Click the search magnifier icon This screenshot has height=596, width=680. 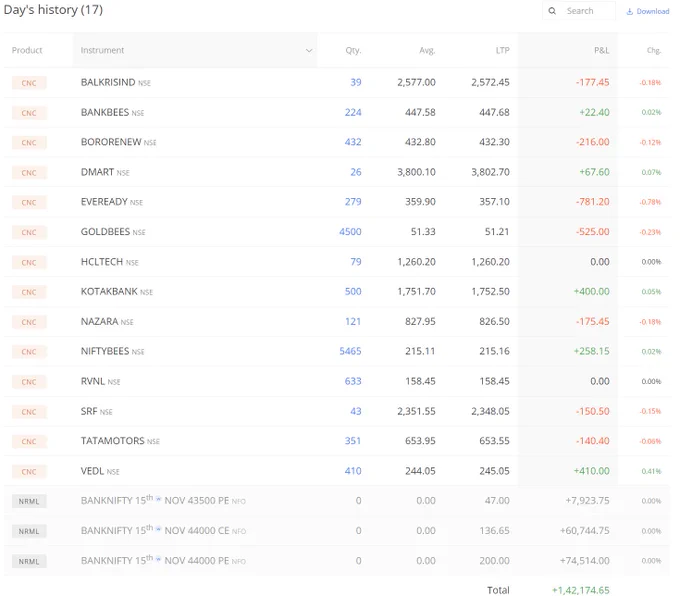(x=552, y=11)
